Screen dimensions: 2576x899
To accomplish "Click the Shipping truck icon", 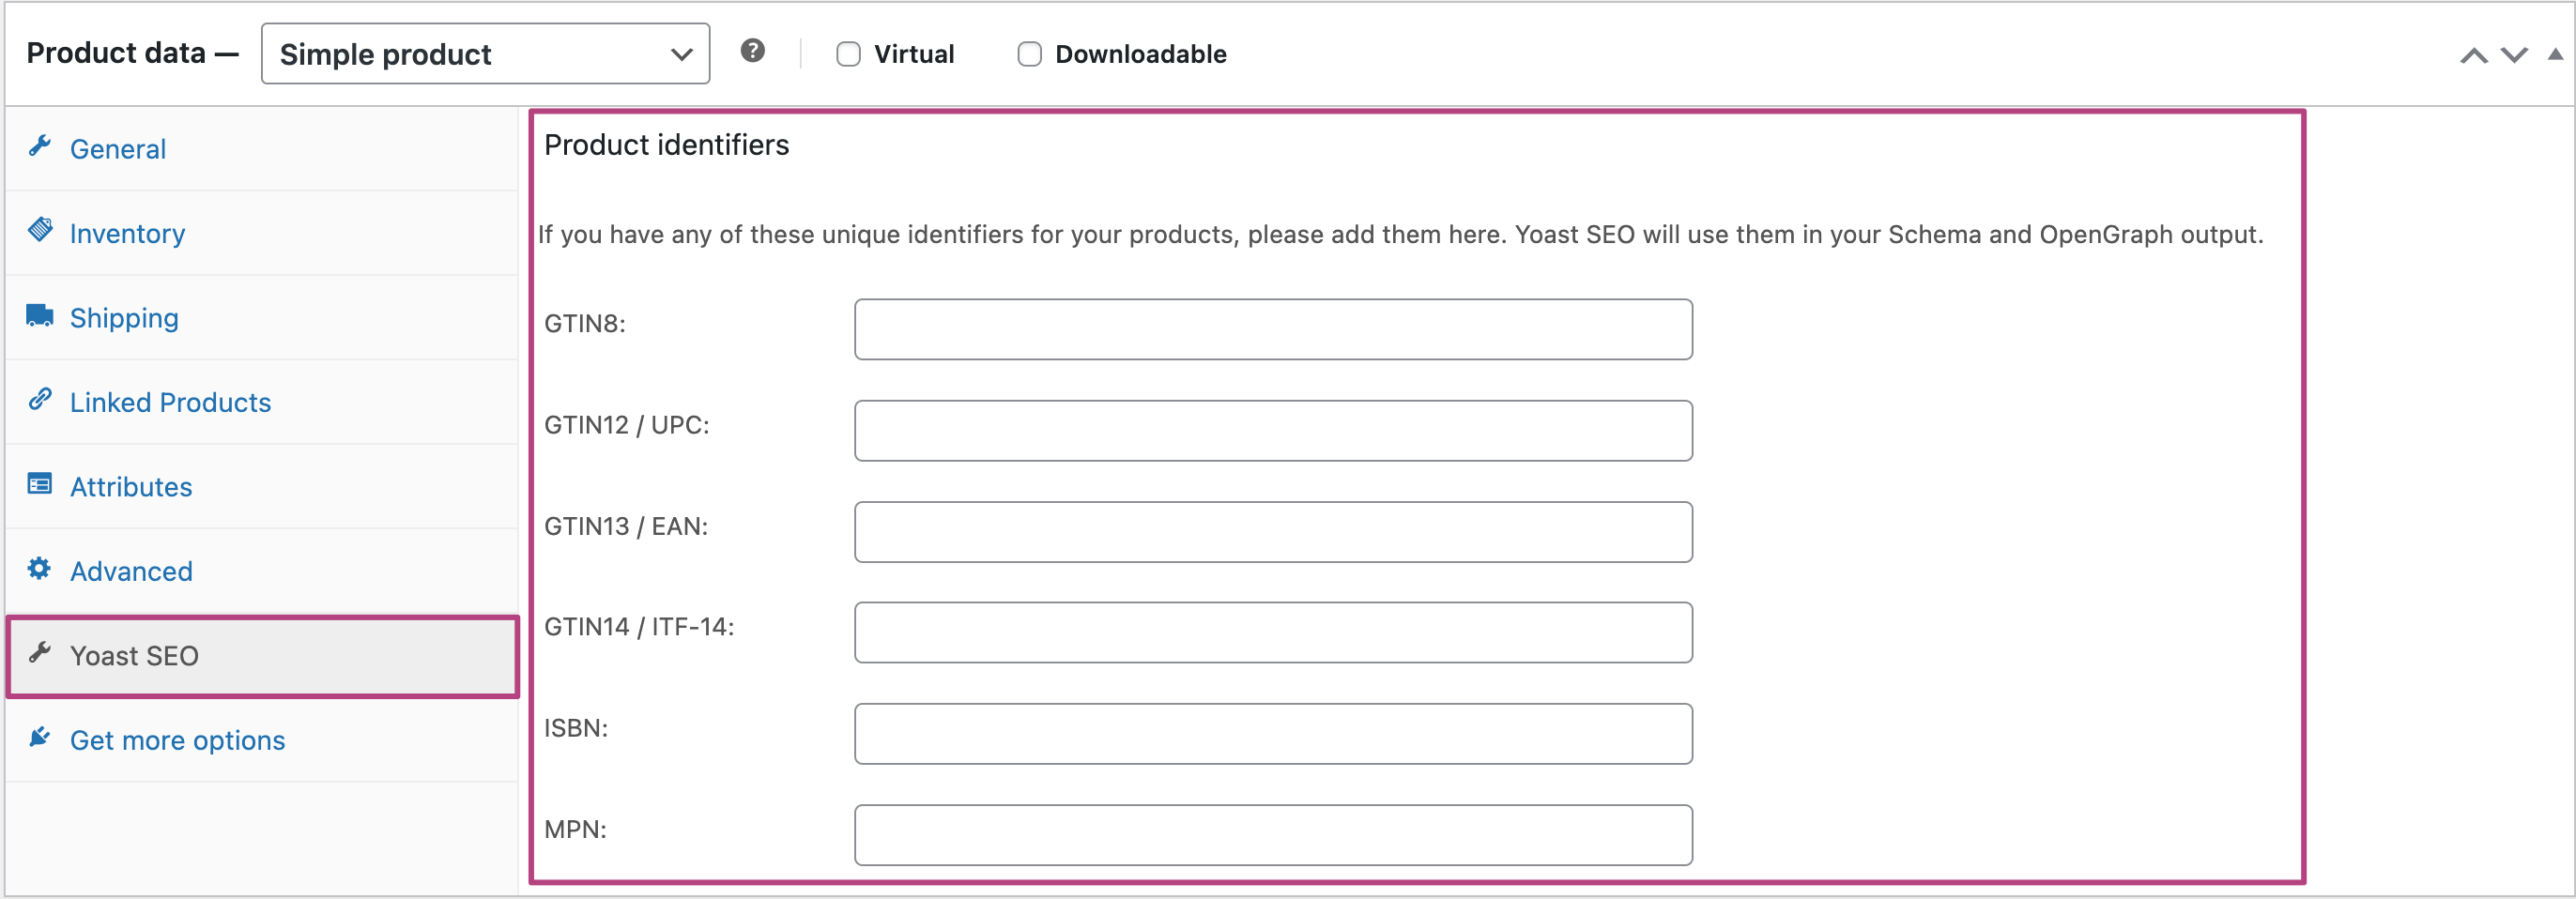I will [40, 316].
